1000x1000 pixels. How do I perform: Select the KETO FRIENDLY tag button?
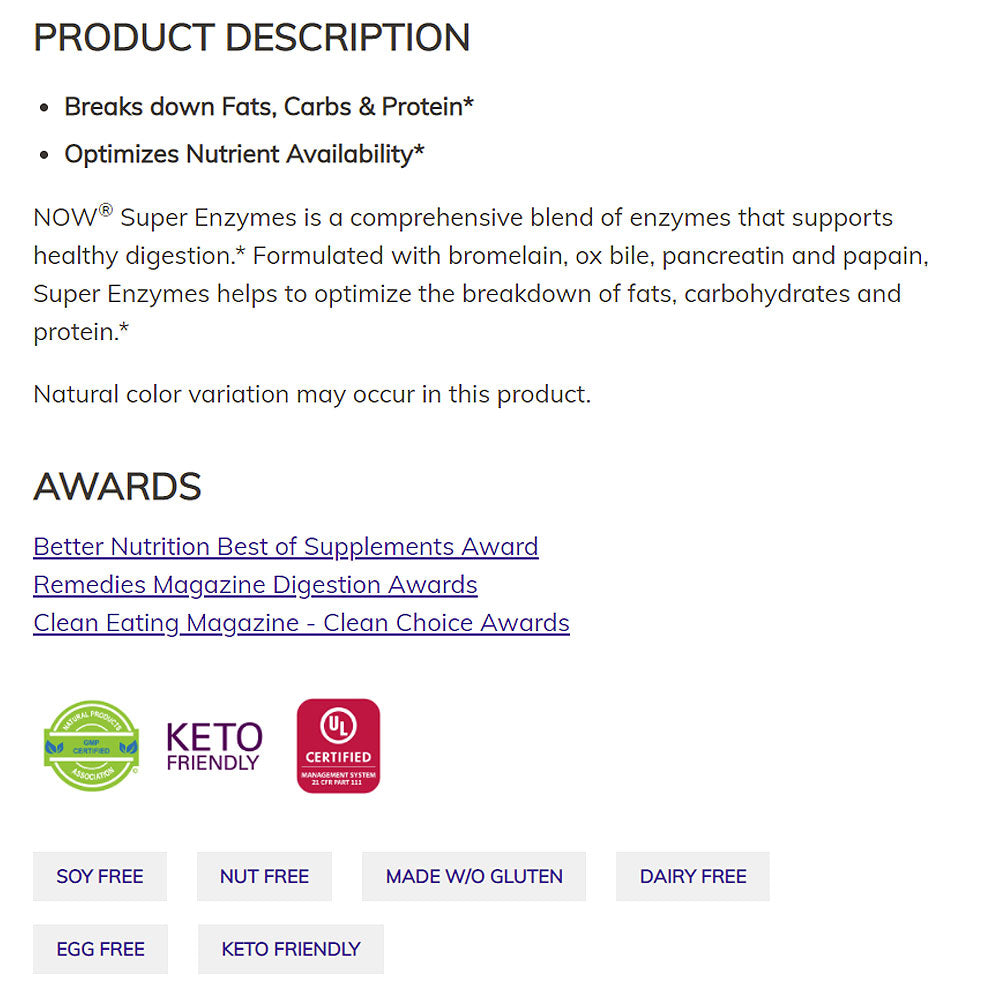(x=291, y=949)
